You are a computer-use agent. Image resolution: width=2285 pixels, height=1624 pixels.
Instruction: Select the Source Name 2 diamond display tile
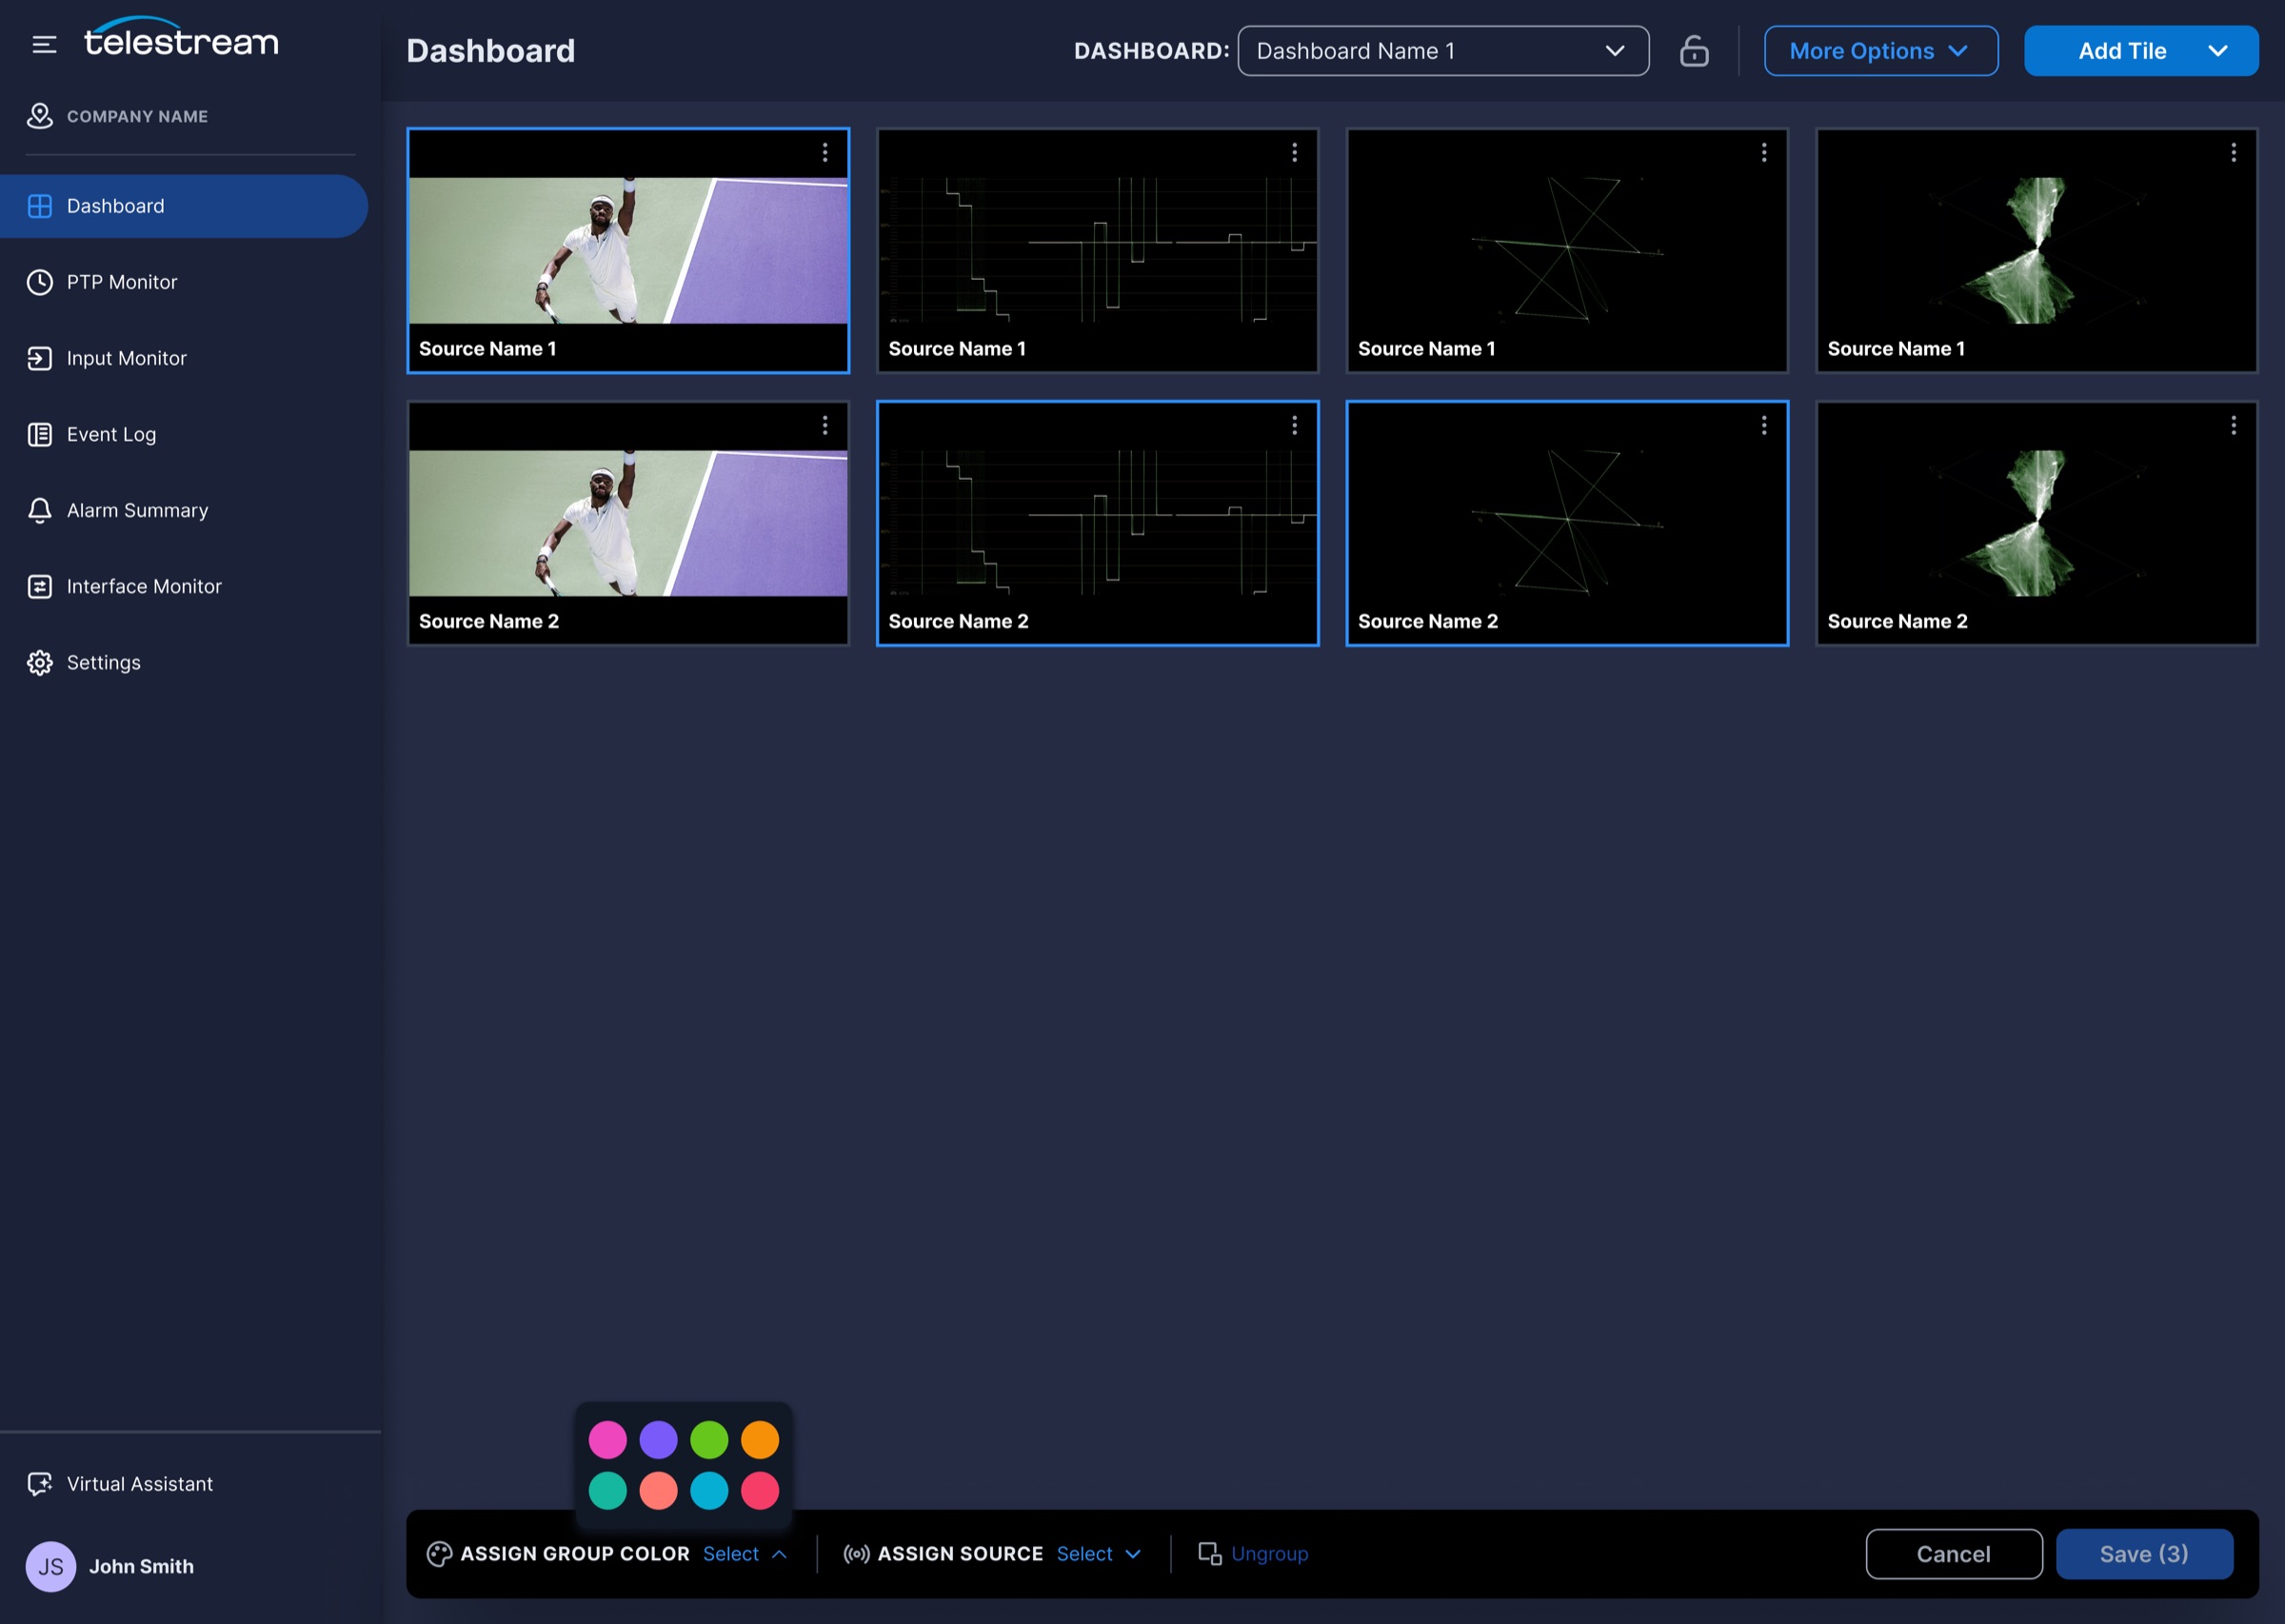(x=2036, y=523)
